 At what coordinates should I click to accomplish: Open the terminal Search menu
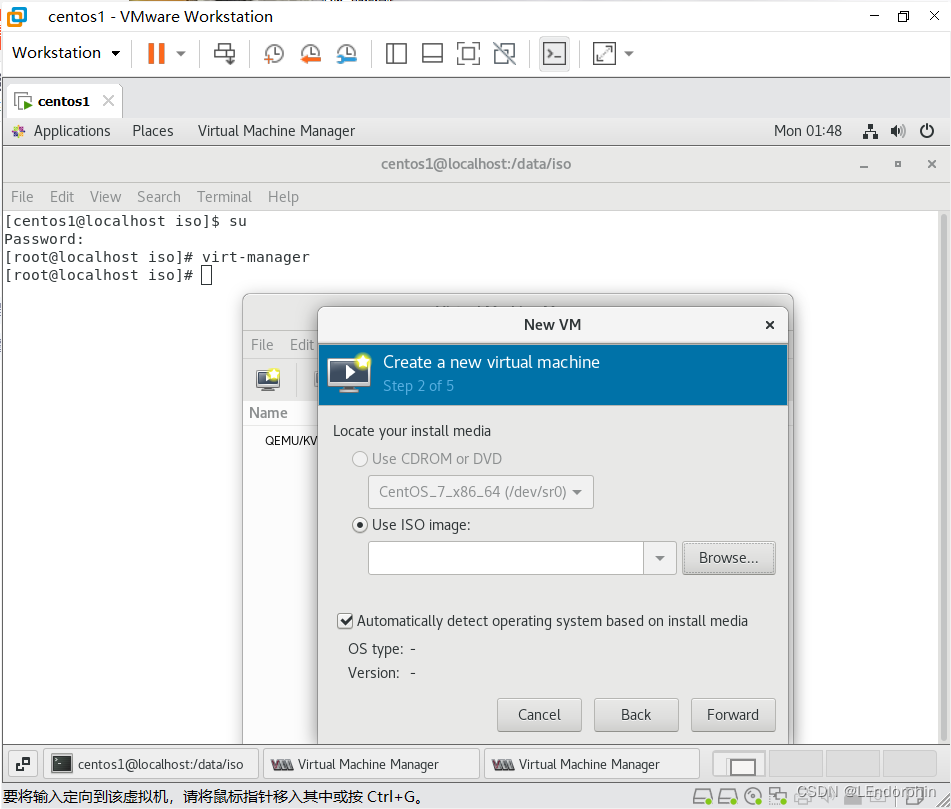coord(159,197)
